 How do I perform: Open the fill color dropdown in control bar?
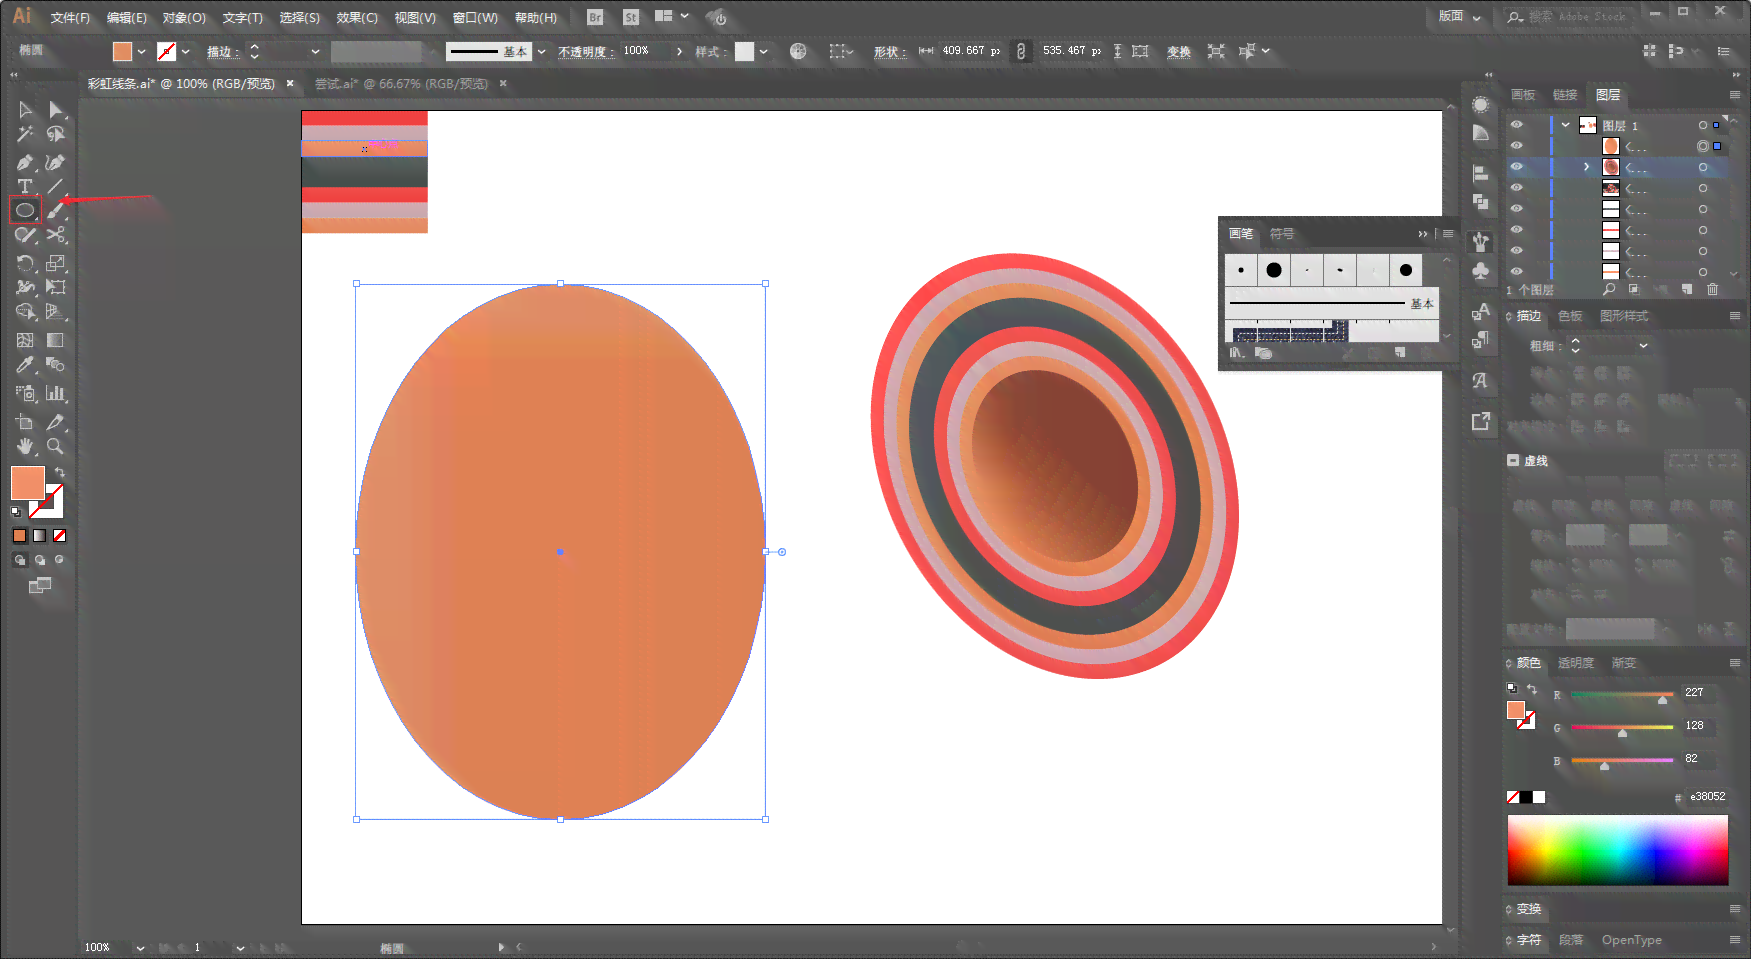pyautogui.click(x=141, y=51)
